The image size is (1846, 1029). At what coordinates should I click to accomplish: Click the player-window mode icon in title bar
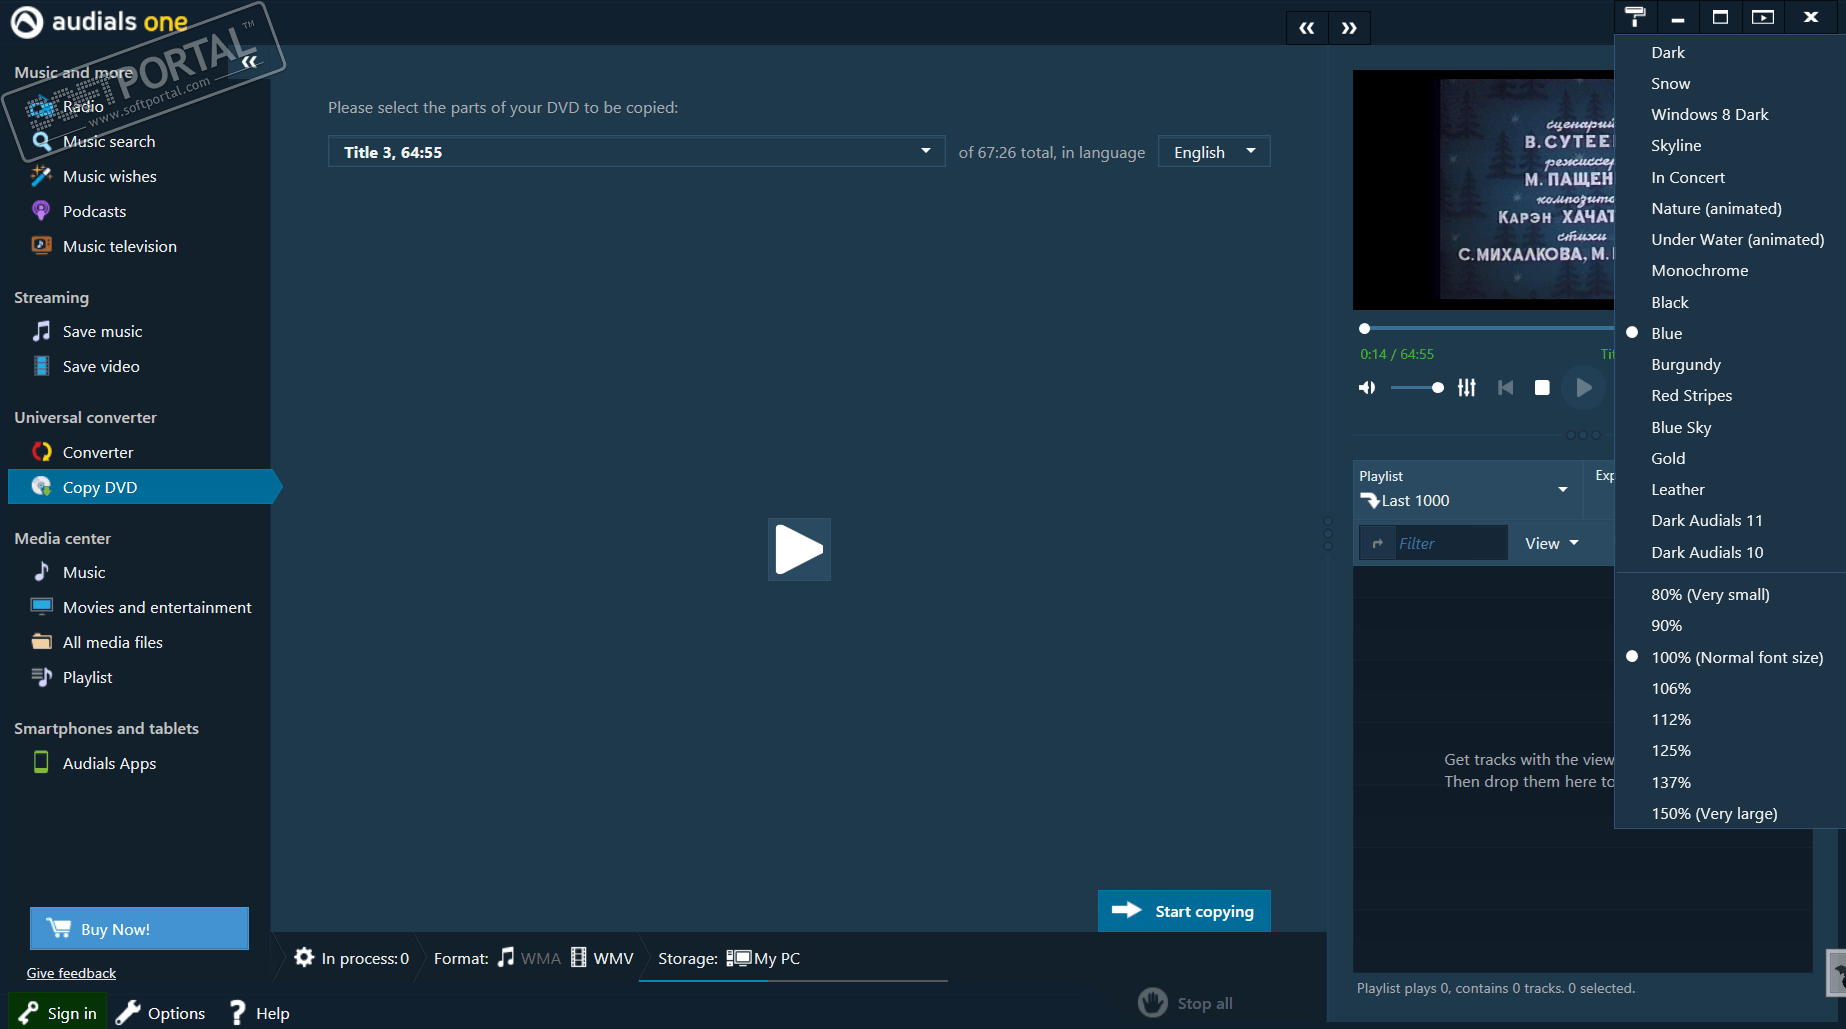[1763, 17]
